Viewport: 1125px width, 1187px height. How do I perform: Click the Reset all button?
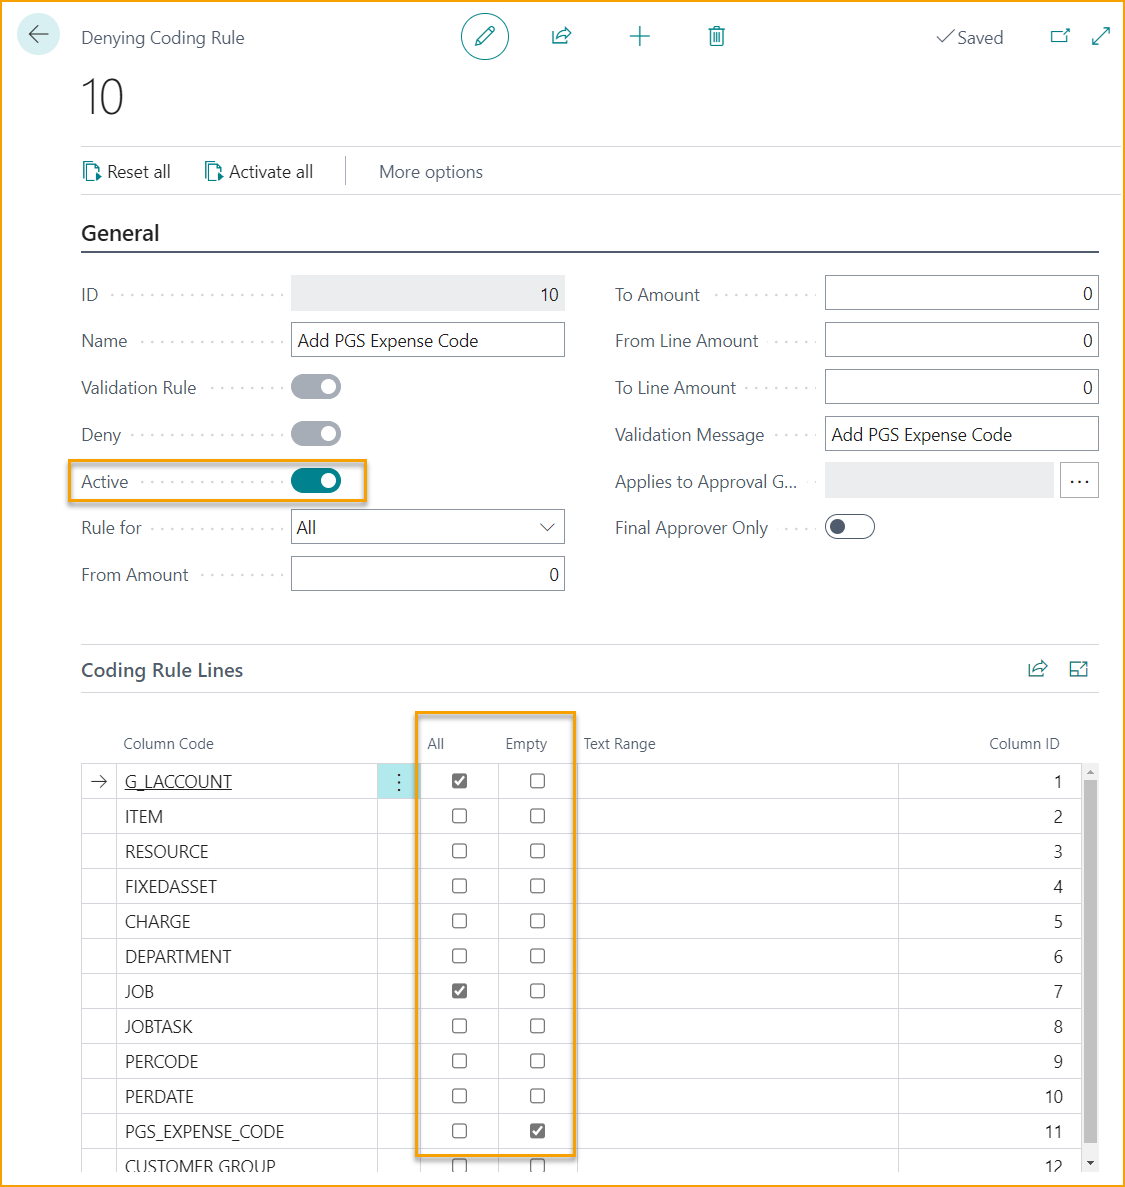[x=127, y=171]
